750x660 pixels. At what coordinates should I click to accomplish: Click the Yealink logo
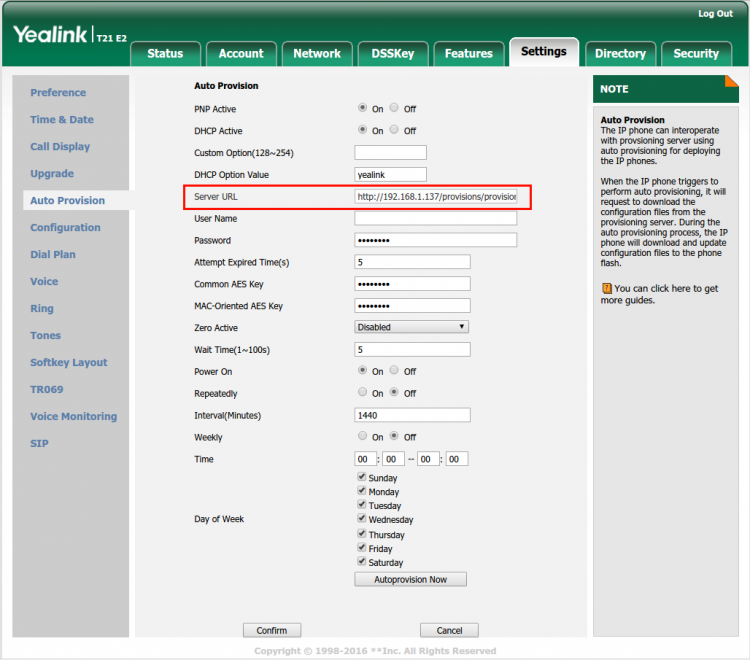point(50,35)
